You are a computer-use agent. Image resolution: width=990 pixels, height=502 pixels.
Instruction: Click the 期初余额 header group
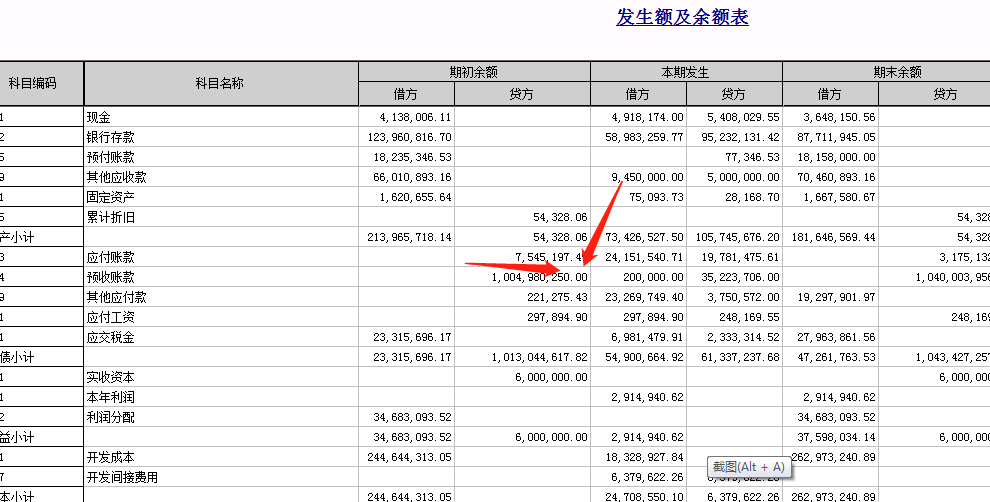474,72
